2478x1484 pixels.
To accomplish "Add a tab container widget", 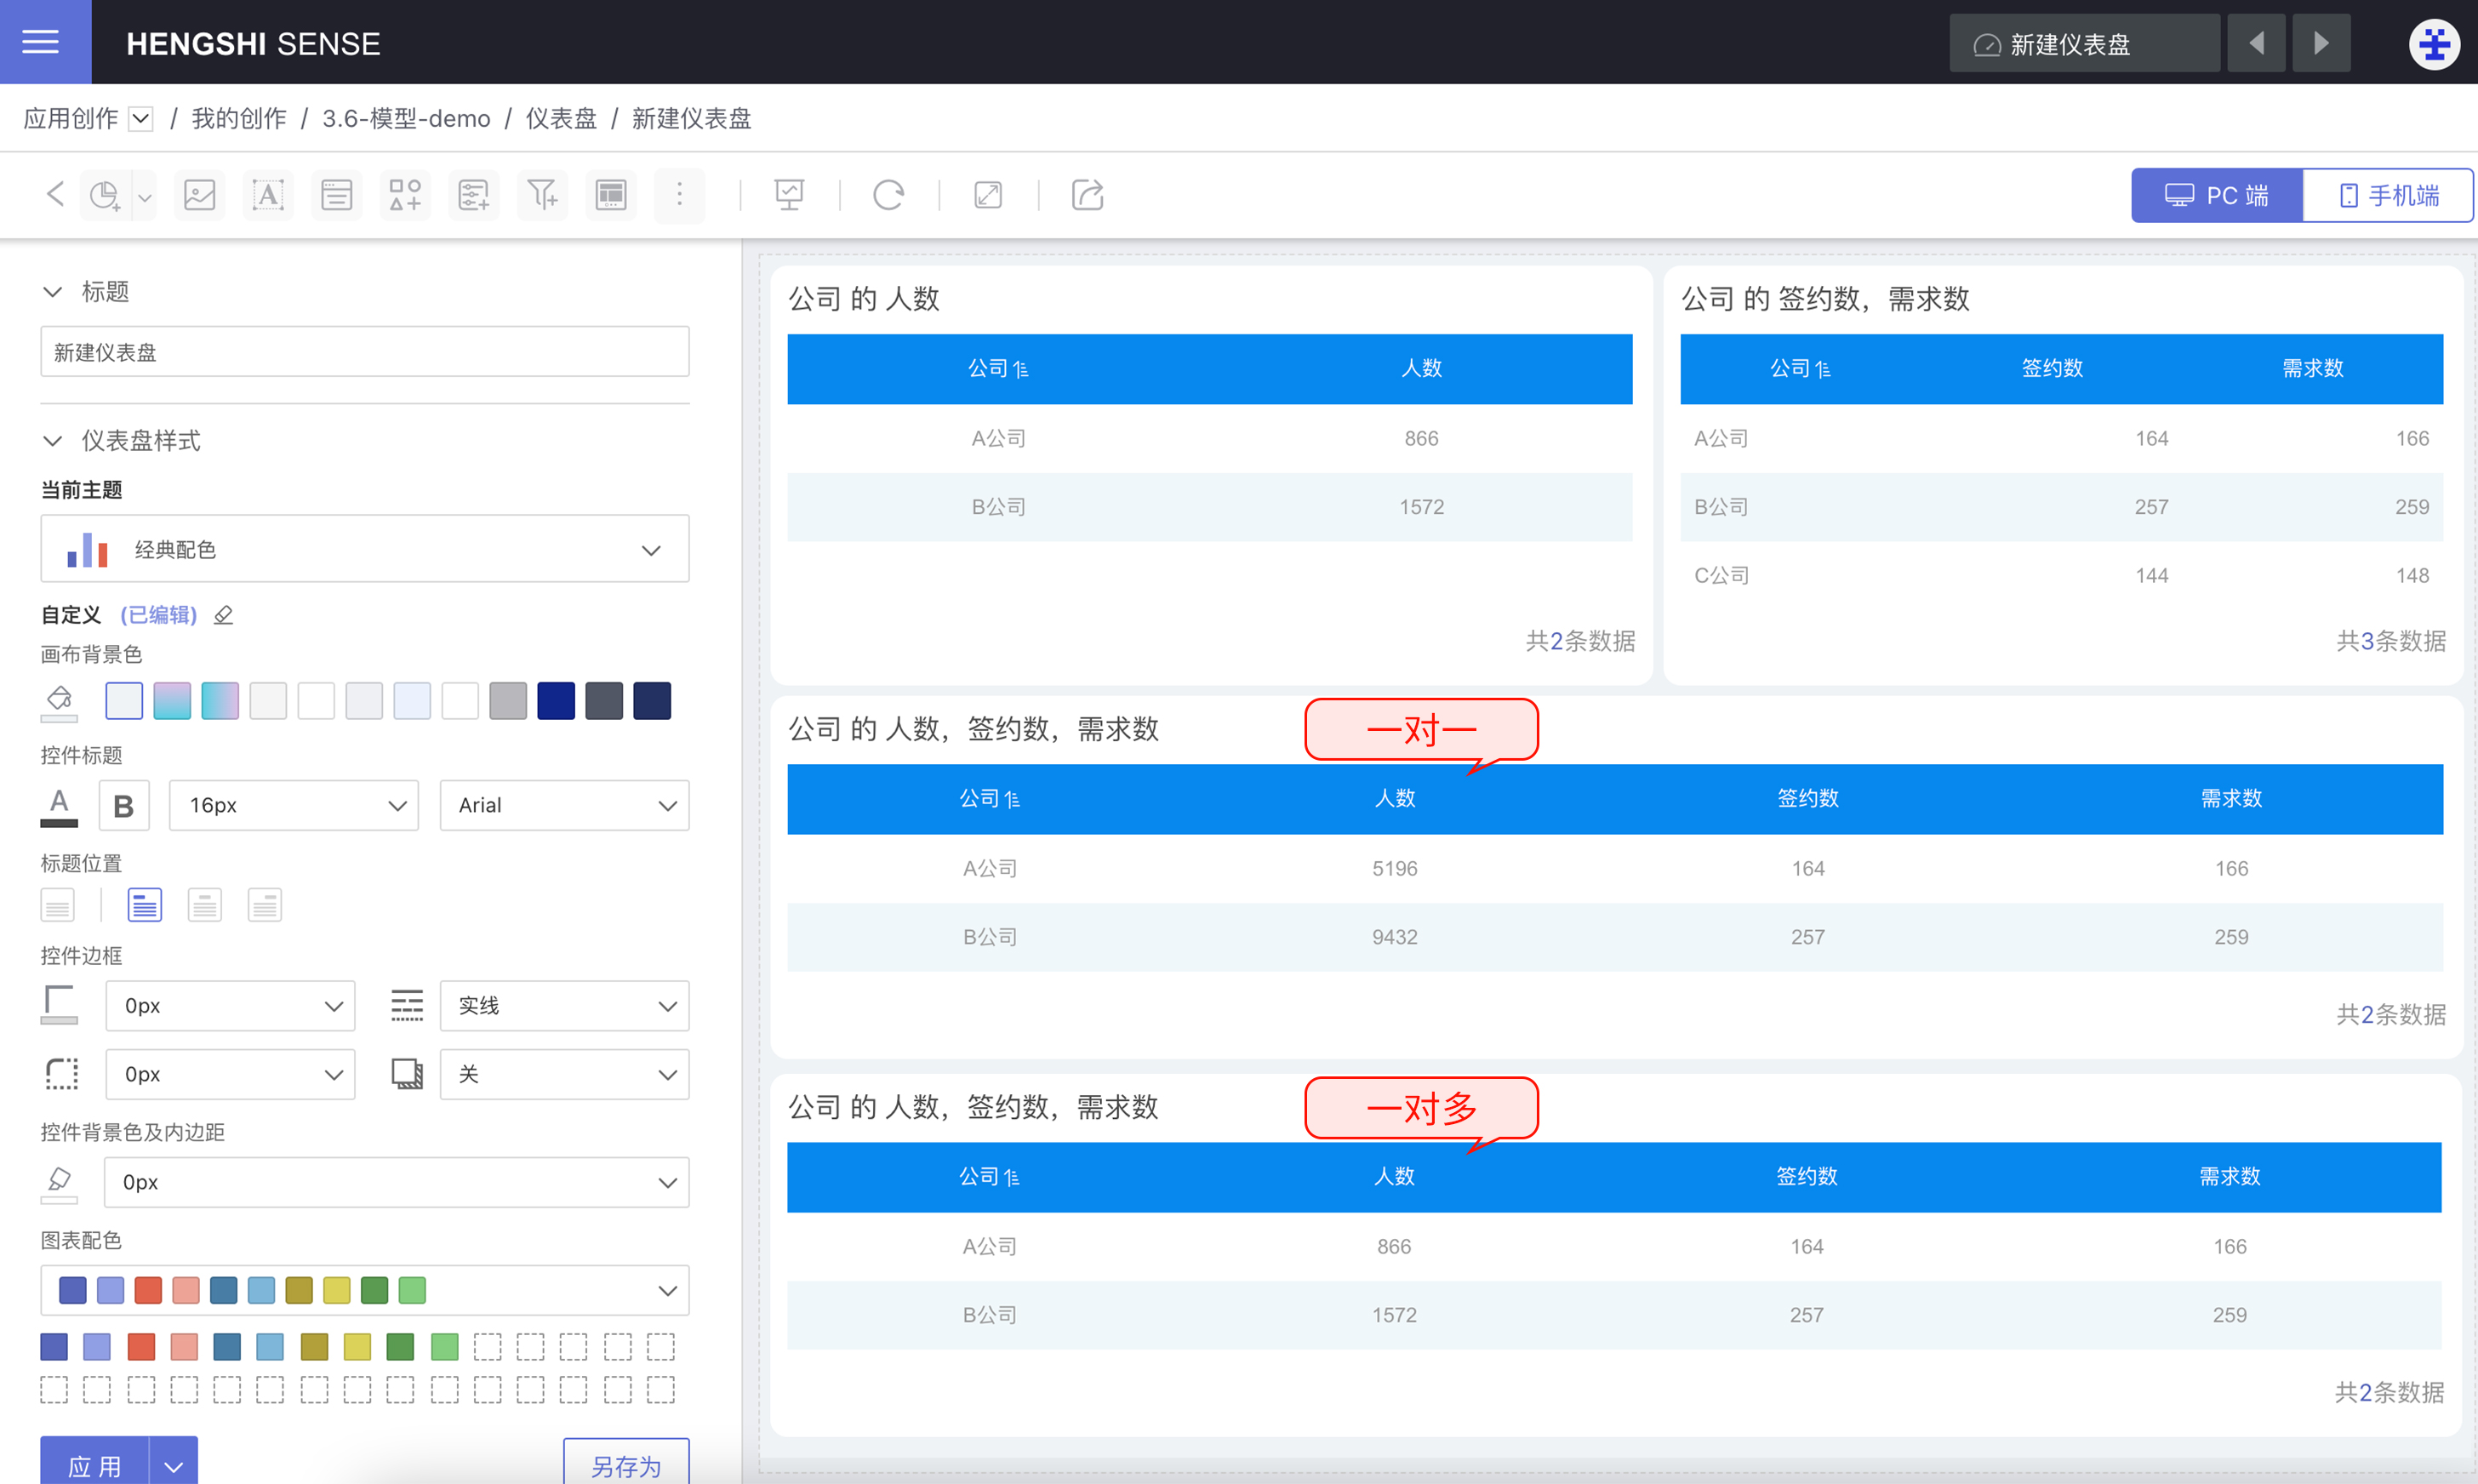I will 611,195.
